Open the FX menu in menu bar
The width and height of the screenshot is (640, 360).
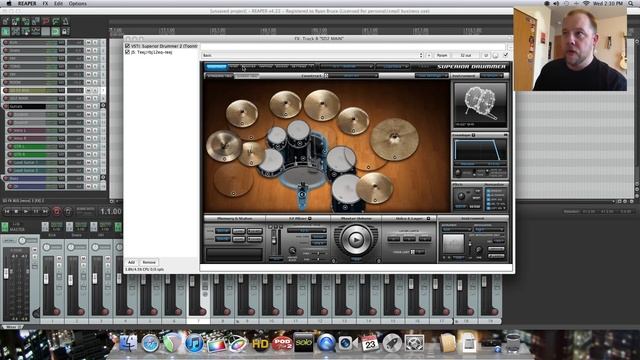coord(45,3)
